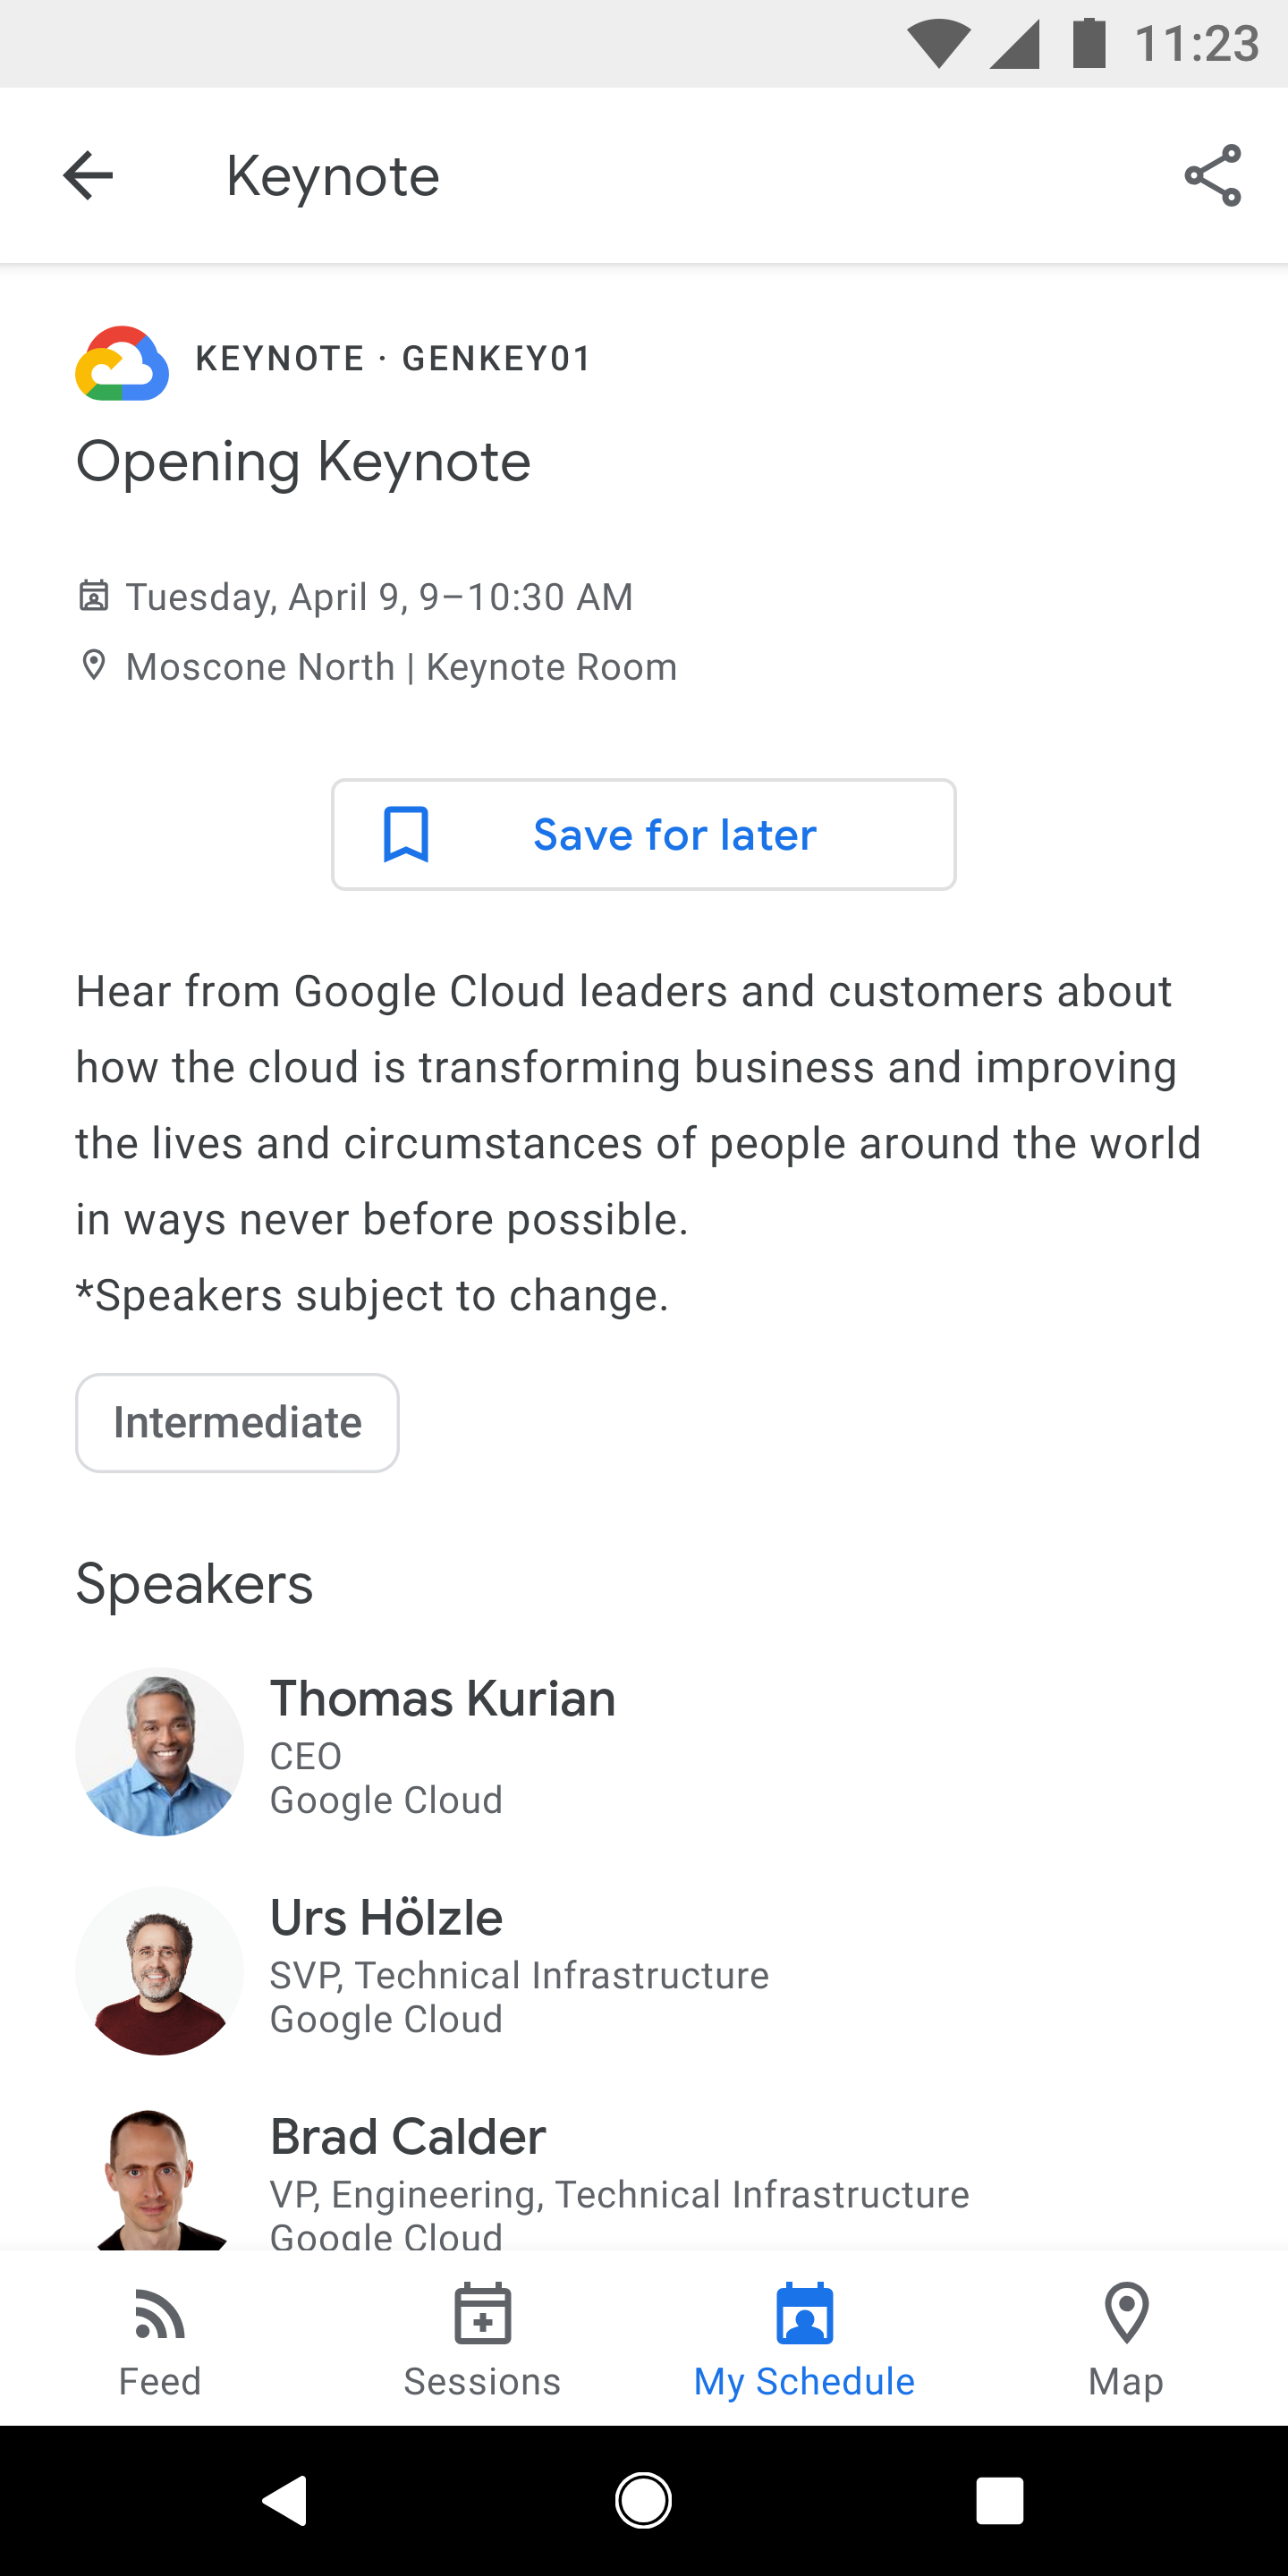This screenshot has height=2576, width=1288.
Task: Open Brad Calder's speaker photo
Action: click(160, 2180)
